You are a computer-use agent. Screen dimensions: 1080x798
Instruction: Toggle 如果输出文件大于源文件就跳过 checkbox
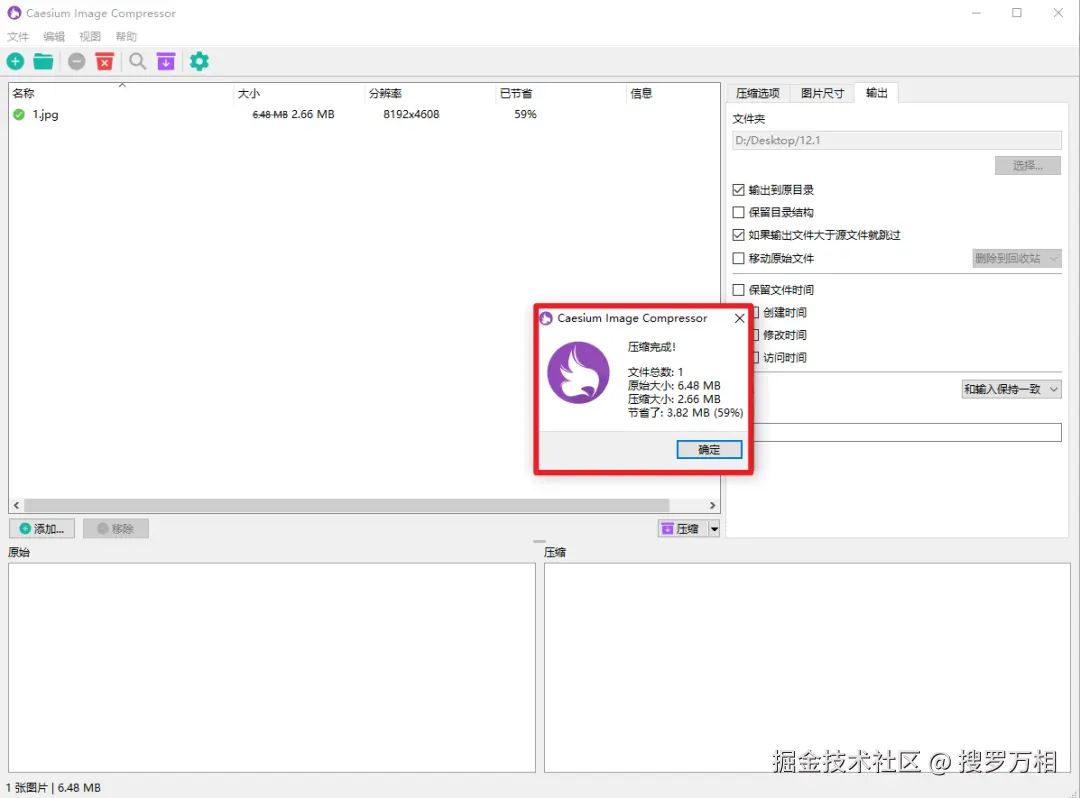coord(738,235)
